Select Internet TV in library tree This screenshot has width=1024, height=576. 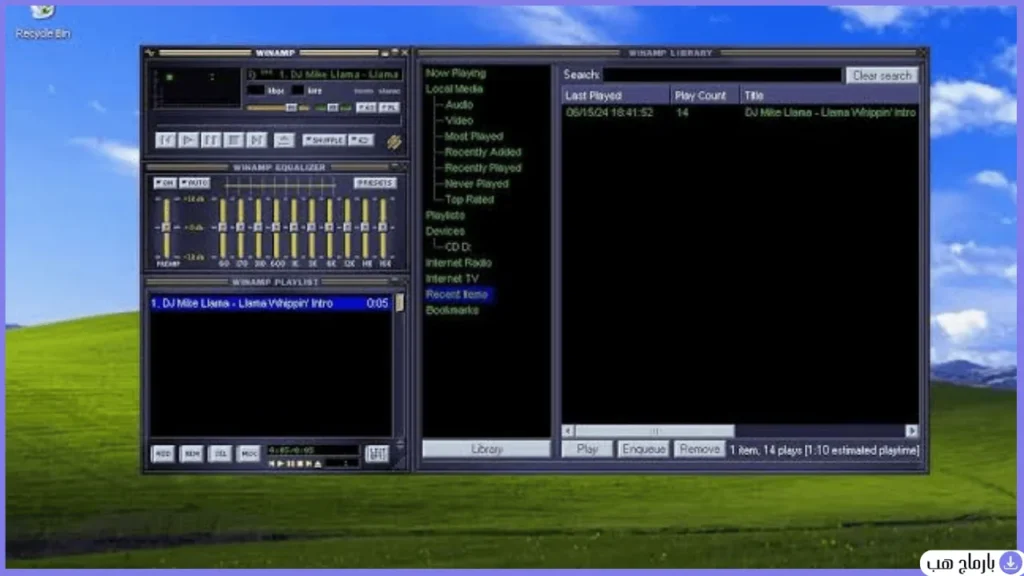click(x=452, y=278)
